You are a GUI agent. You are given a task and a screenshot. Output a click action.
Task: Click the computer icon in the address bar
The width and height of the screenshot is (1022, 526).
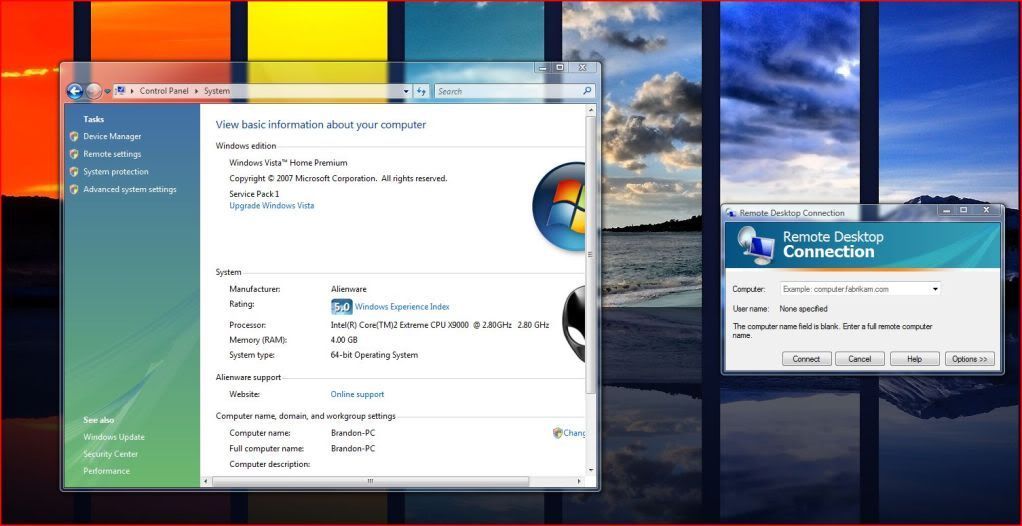(120, 91)
